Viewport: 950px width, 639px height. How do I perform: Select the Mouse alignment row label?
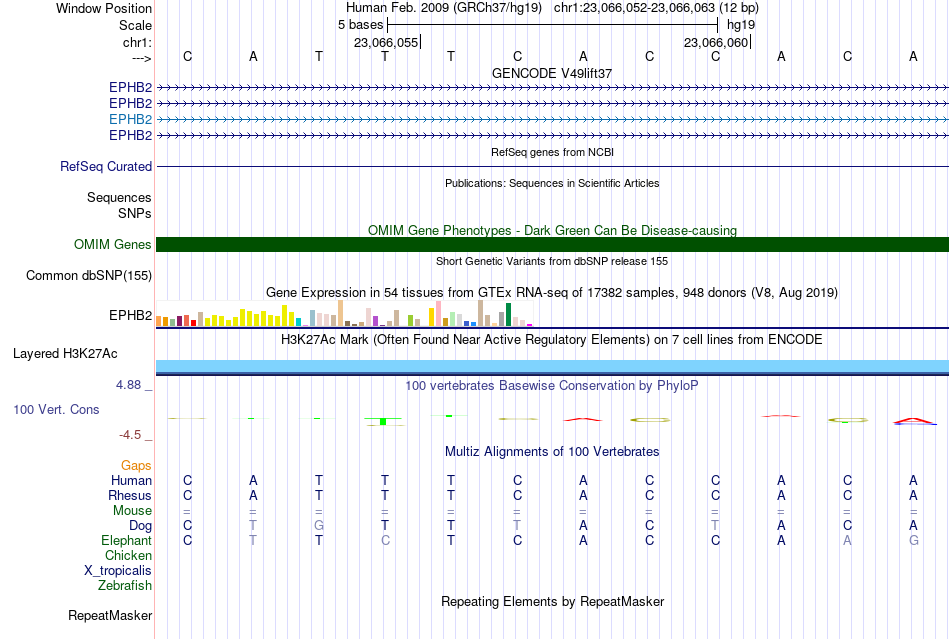click(132, 511)
